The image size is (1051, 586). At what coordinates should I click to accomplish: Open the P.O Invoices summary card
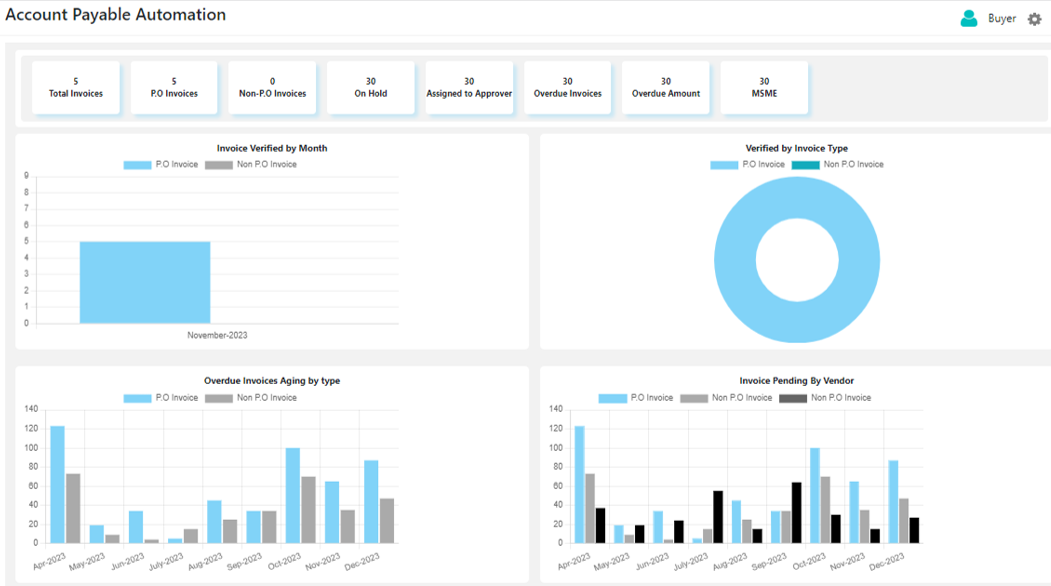(x=174, y=88)
